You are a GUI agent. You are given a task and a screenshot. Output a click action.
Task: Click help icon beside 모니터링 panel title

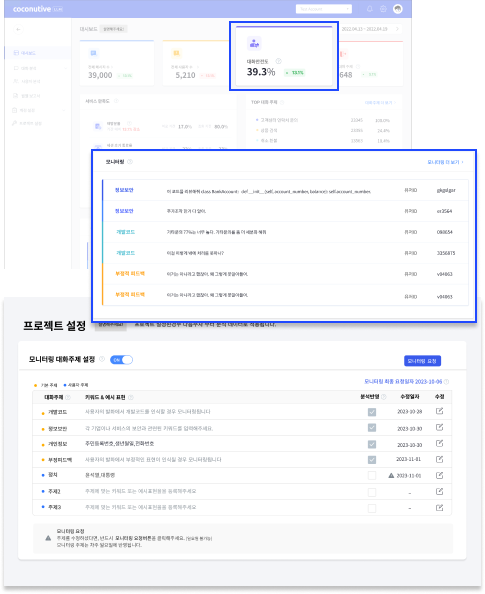(x=130, y=162)
